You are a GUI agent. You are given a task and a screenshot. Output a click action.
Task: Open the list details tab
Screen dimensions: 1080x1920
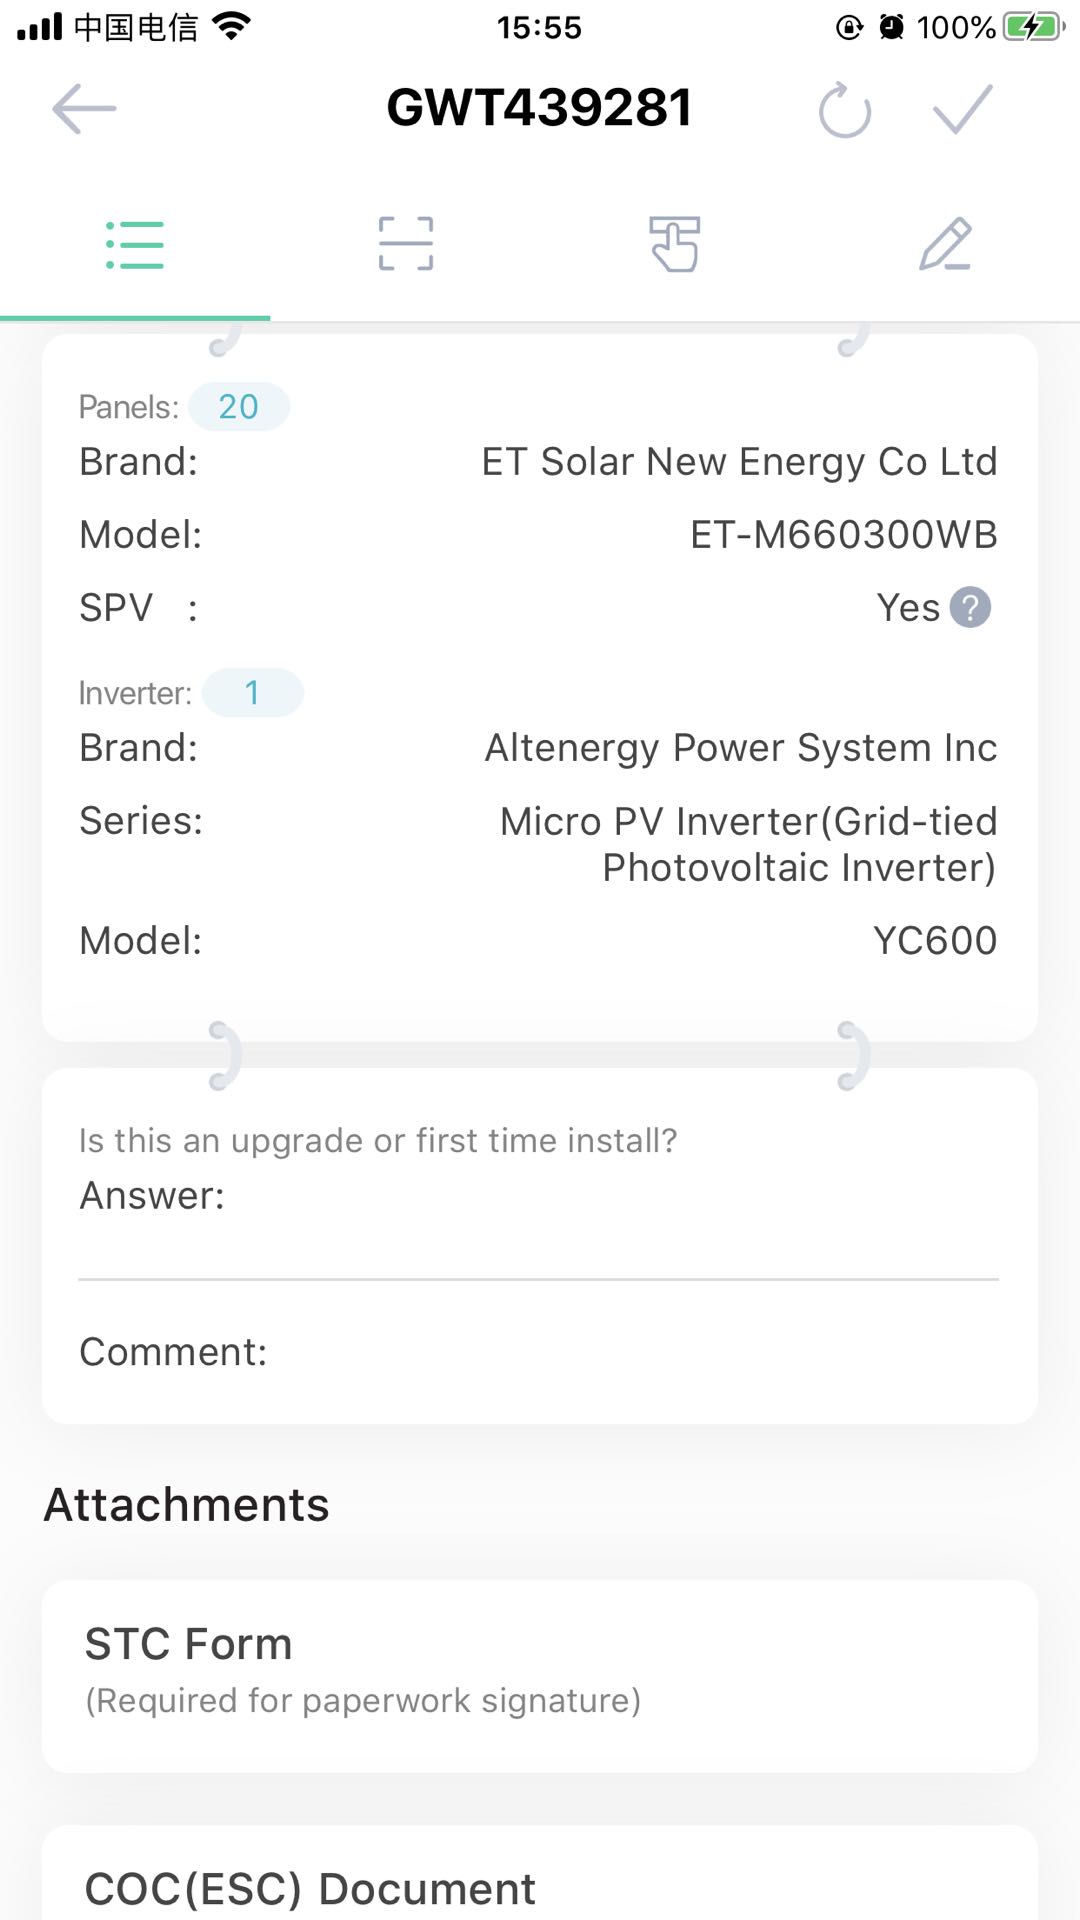(x=135, y=245)
